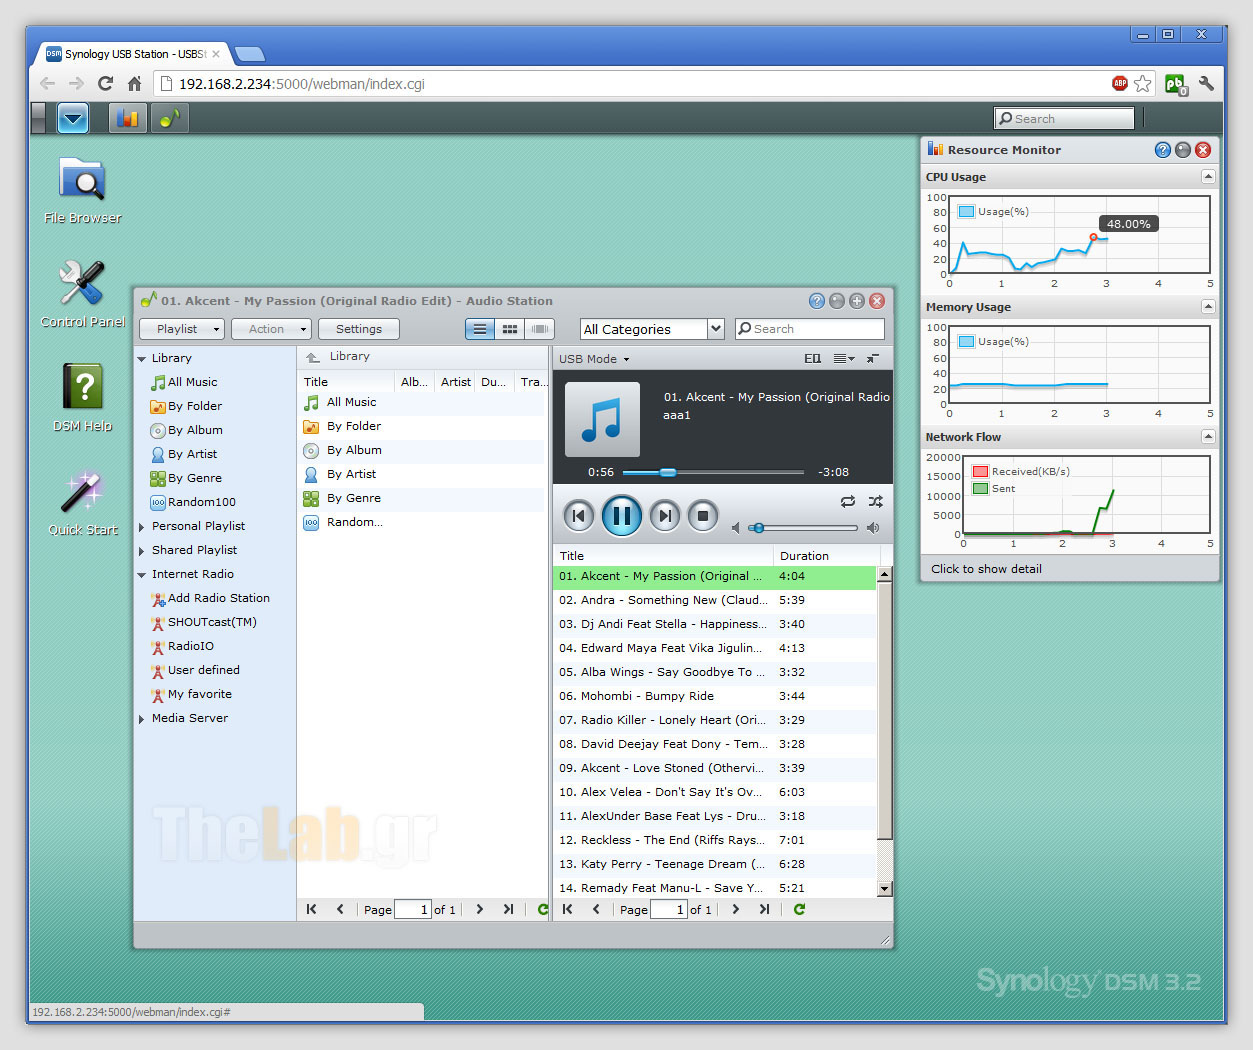The height and width of the screenshot is (1050, 1253).
Task: Open the DSM main menu button
Action: (73, 118)
